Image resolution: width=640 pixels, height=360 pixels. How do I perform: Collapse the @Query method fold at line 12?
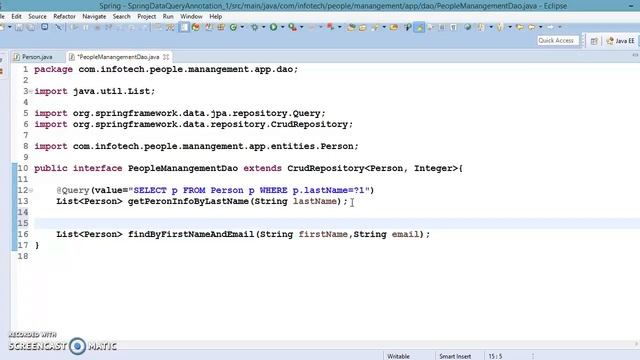(x=31, y=191)
